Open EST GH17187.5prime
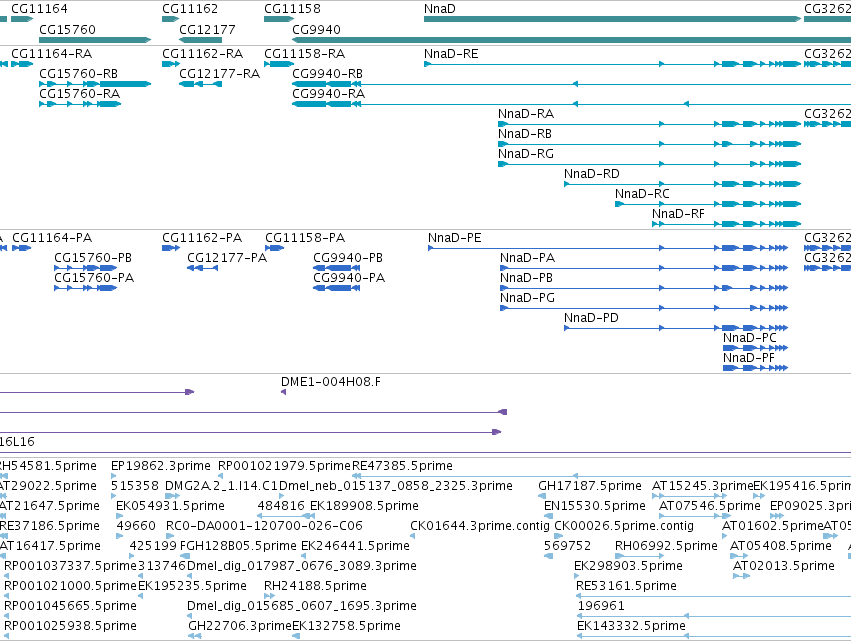This screenshot has height=641, width=851. click(590, 486)
